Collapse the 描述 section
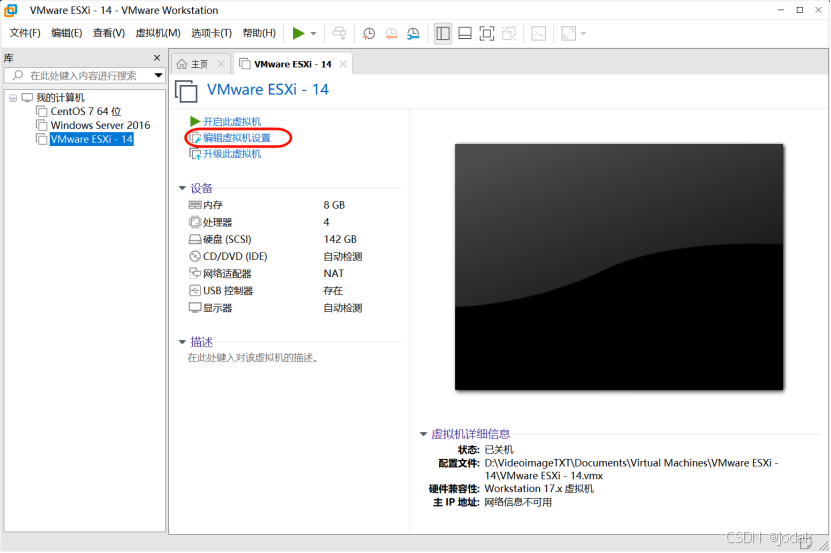 (182, 342)
